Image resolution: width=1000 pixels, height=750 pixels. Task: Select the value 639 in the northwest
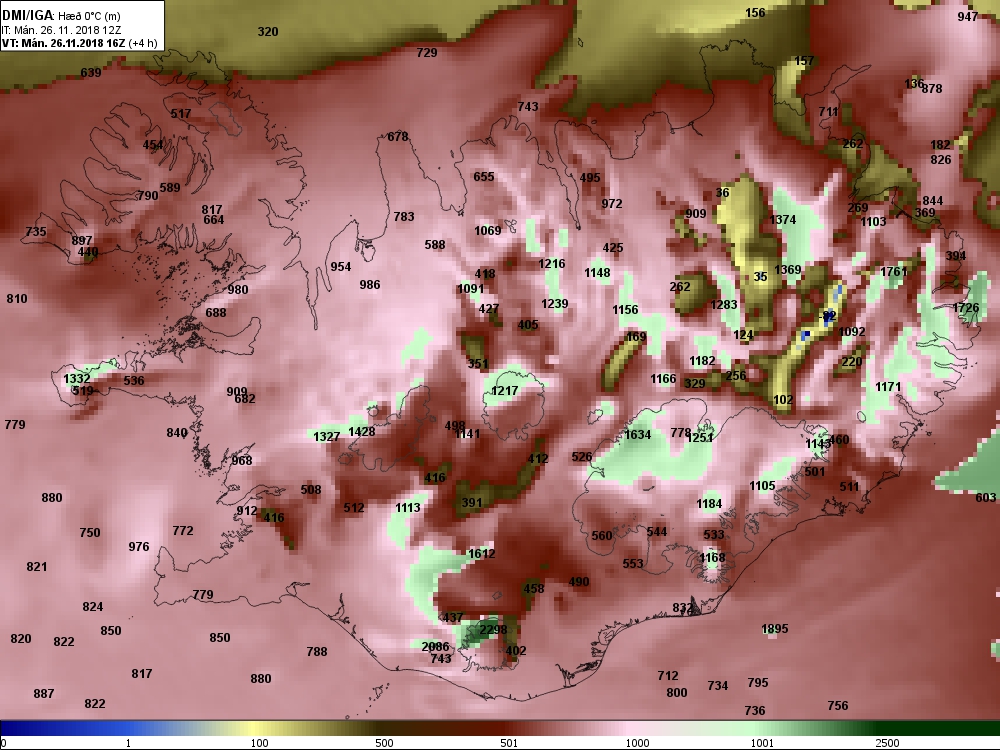click(x=91, y=73)
